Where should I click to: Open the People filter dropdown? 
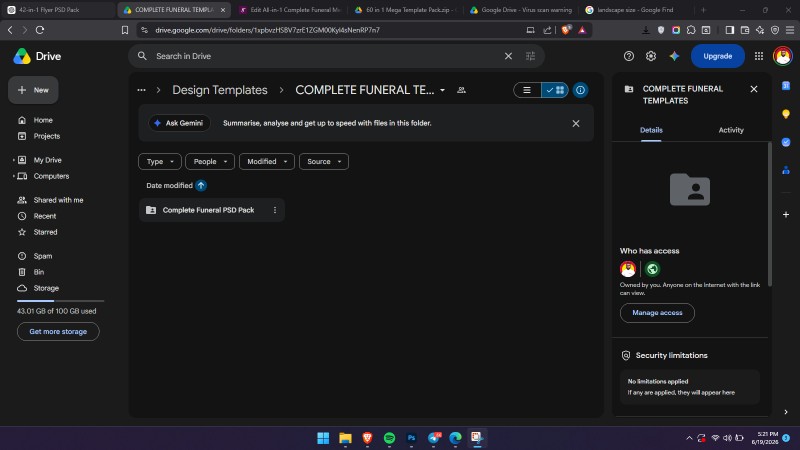pos(210,162)
